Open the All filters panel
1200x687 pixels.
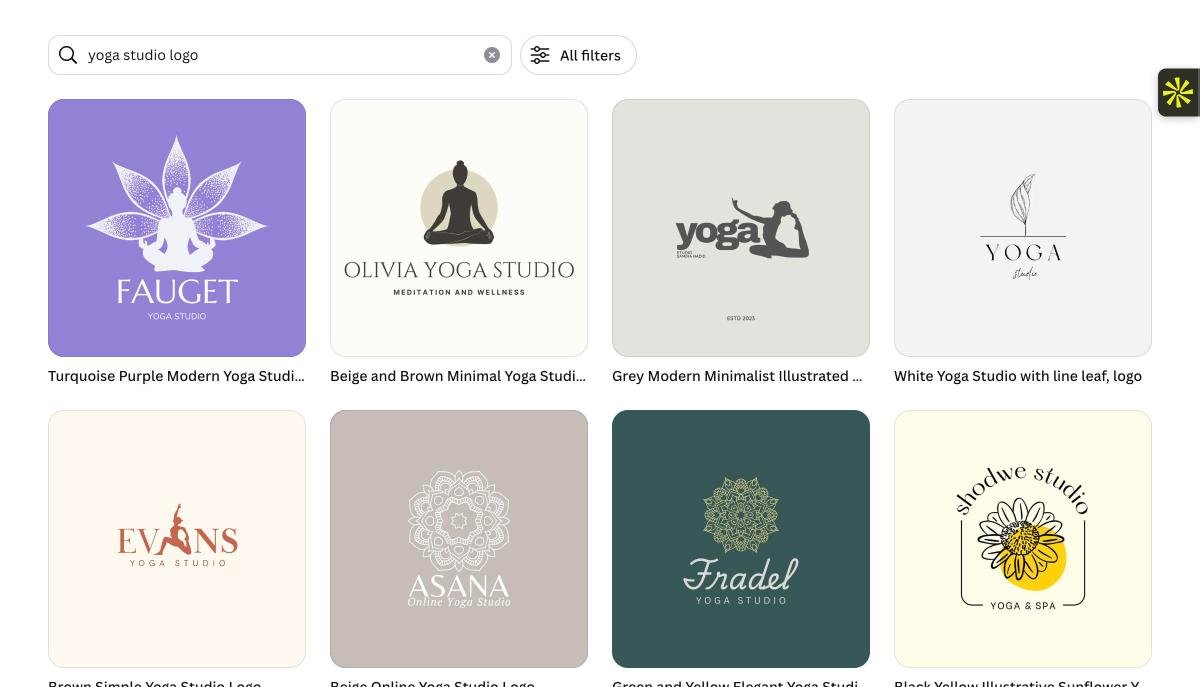pyautogui.click(x=578, y=55)
